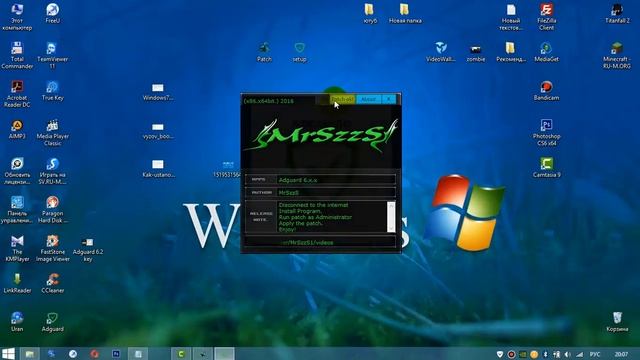Select the Новый текстовый document icon

click(x=511, y=17)
